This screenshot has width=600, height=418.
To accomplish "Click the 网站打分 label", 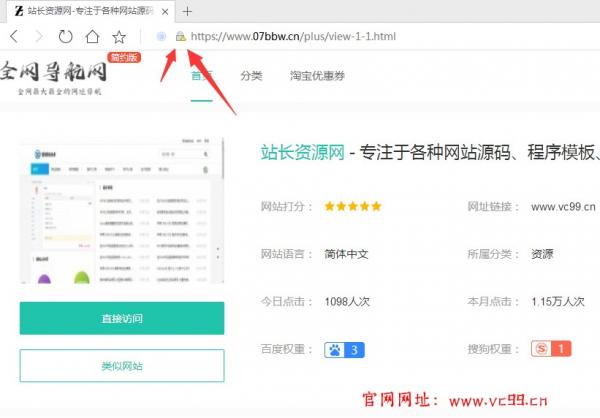I will 286,207.
